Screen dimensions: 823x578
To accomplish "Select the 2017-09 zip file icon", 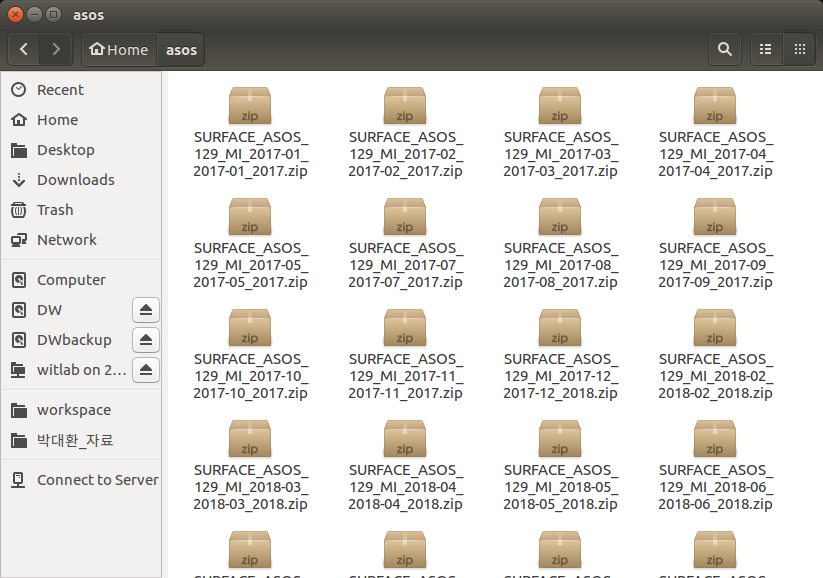I will (x=715, y=217).
